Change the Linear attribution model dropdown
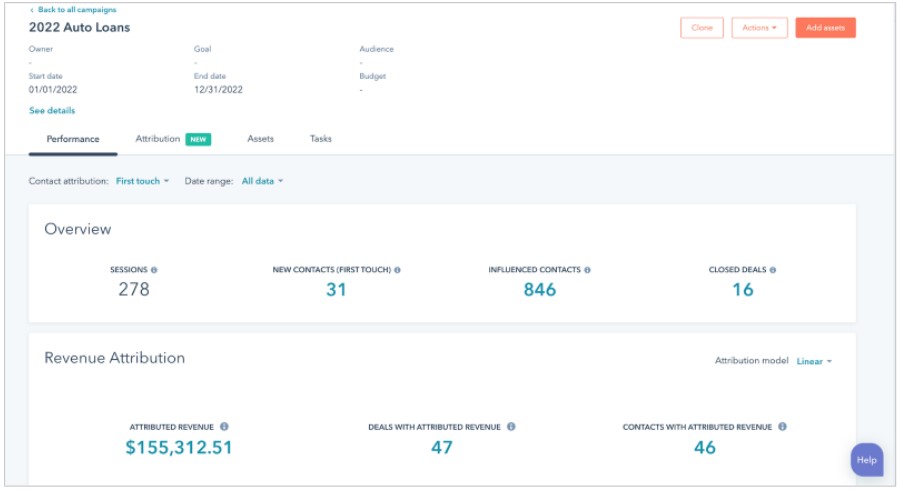 [814, 361]
